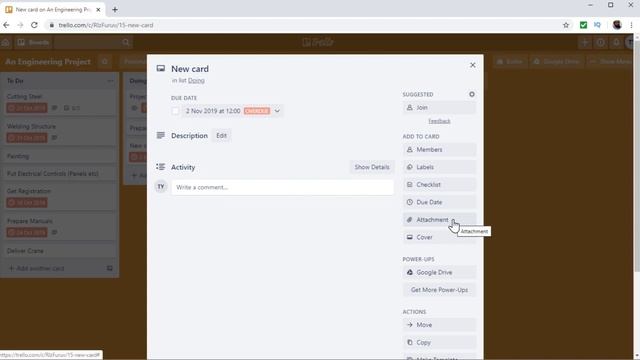Click Add another card in To Do
640x360 pixels.
pos(37,269)
